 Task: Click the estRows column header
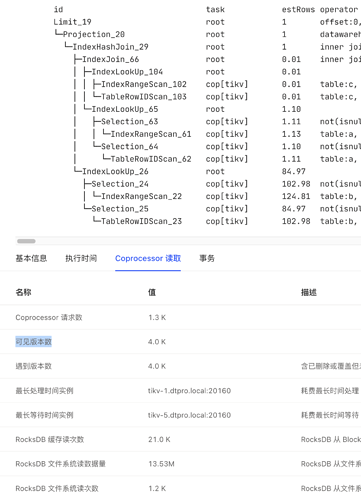click(298, 10)
